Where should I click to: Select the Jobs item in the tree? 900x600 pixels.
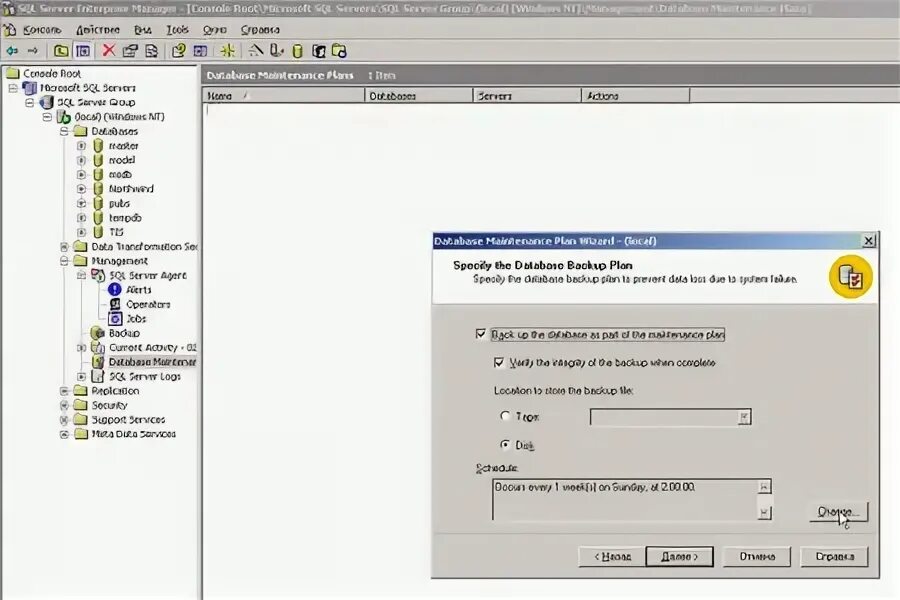[x=136, y=319]
